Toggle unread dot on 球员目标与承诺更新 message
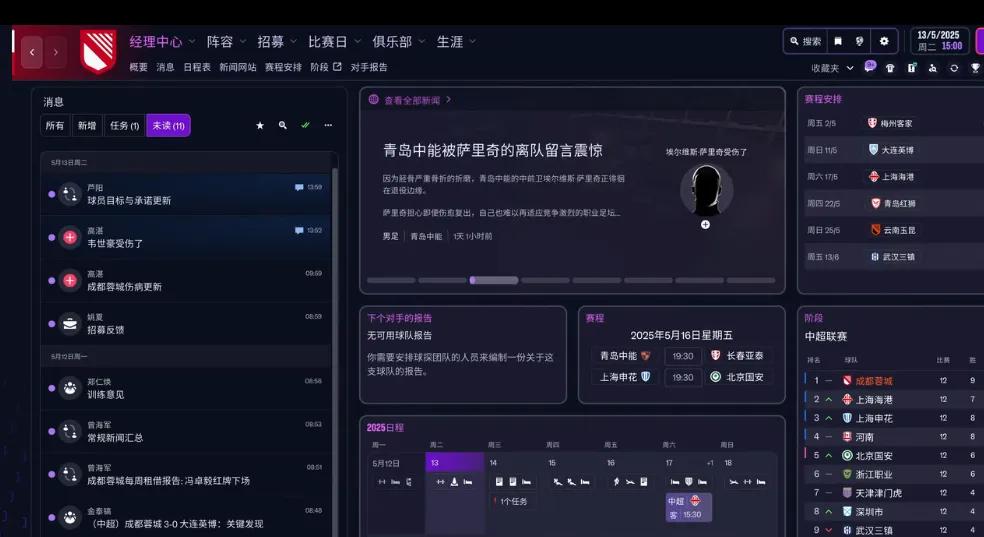Image resolution: width=984 pixels, height=537 pixels. 51,194
